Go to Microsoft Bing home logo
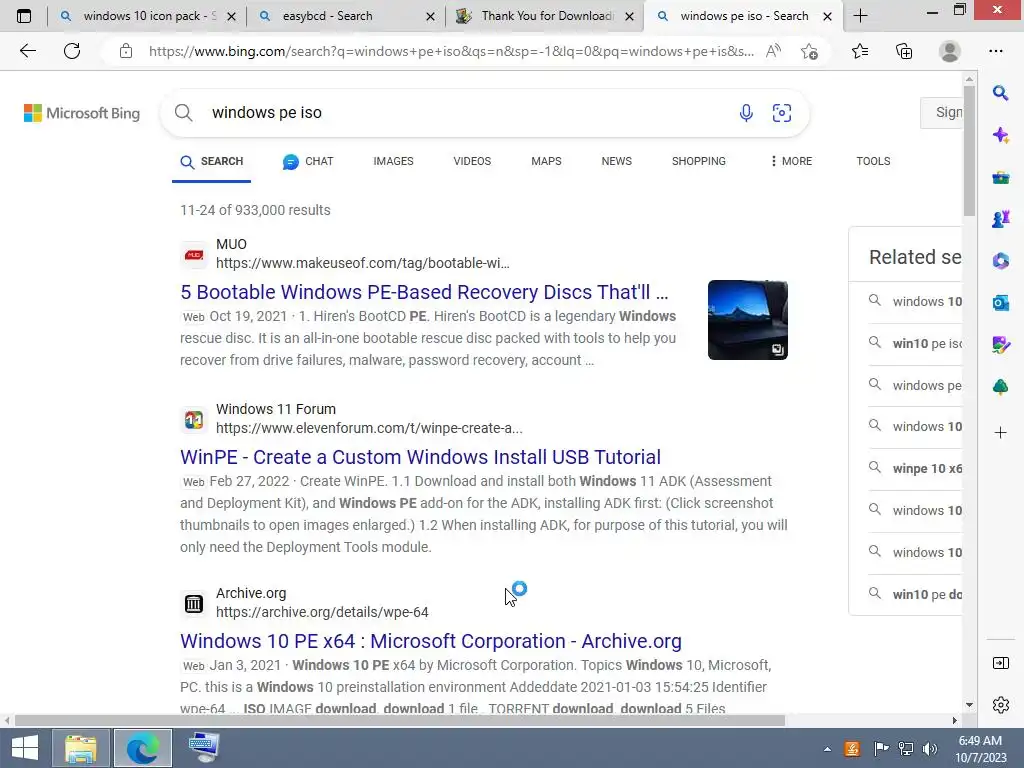1024x768 pixels. [x=82, y=113]
